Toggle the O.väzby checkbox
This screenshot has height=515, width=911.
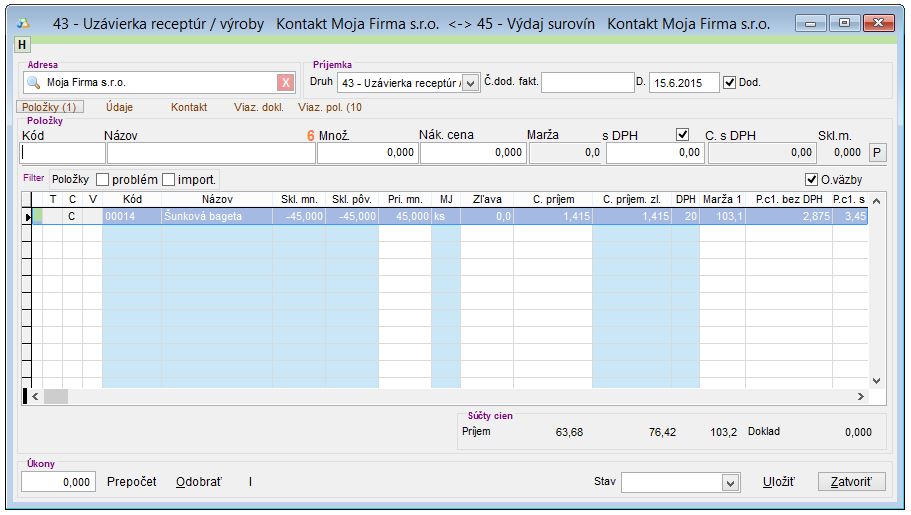pos(812,180)
